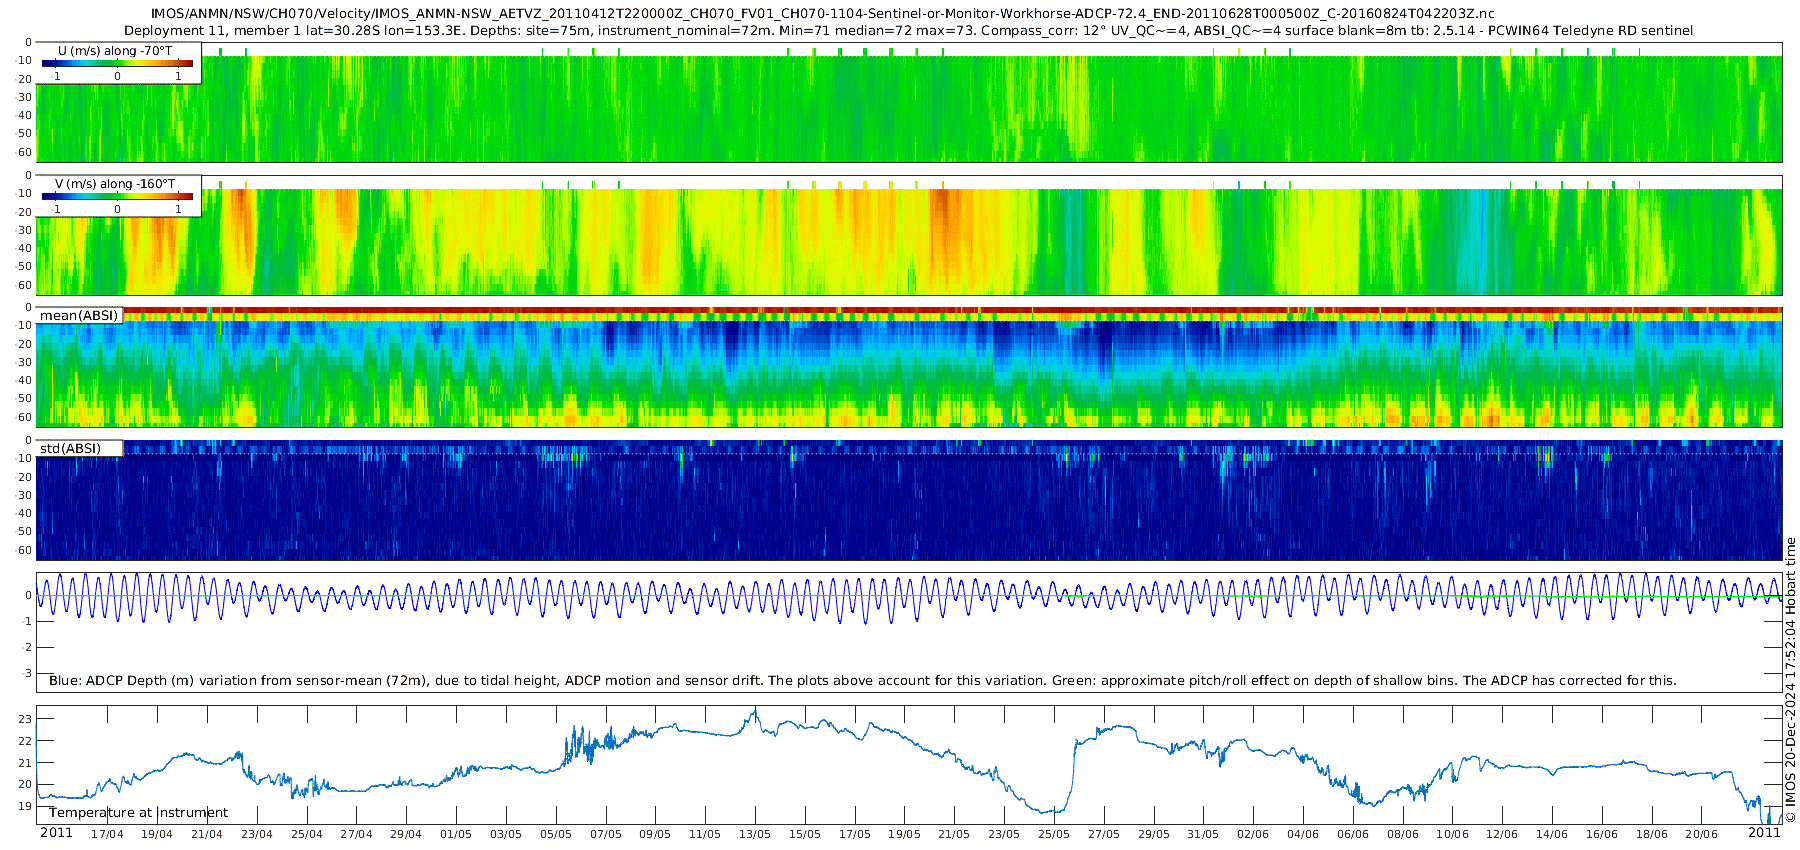1800x850 pixels.
Task: Select the 25/05 date tick label
Action: coord(1054,834)
